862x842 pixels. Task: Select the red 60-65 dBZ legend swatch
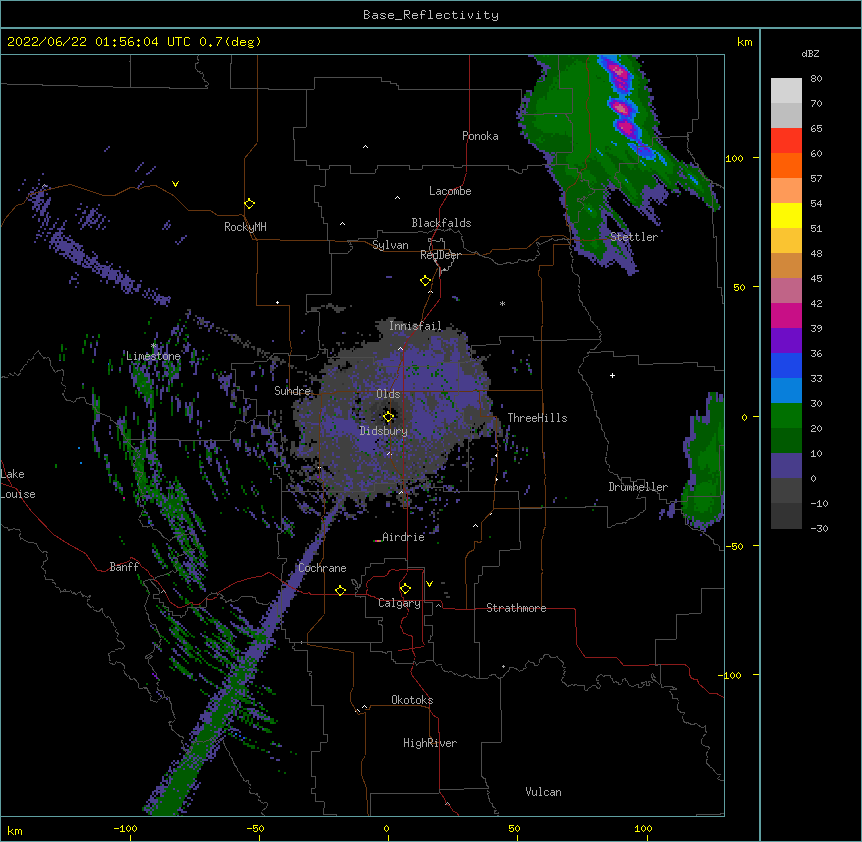(786, 141)
